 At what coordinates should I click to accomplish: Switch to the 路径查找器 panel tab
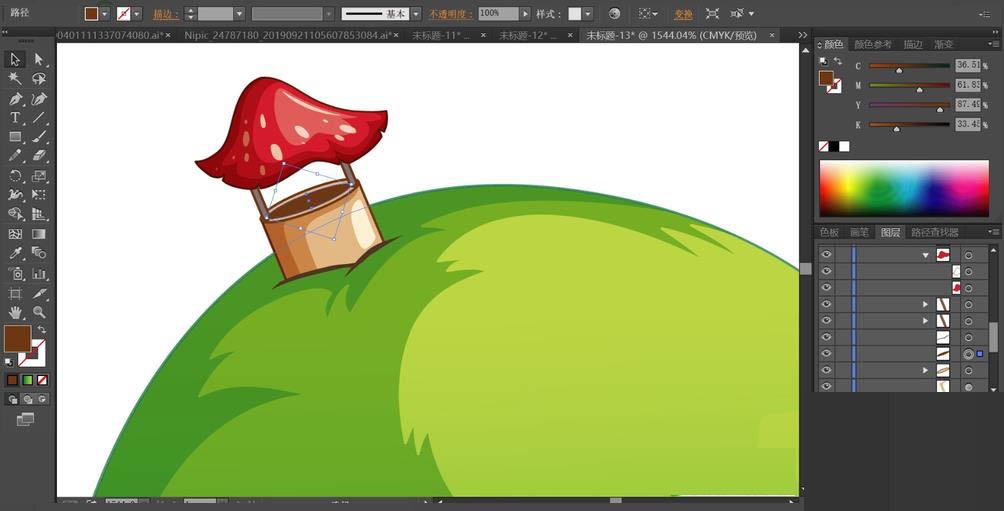(934, 232)
